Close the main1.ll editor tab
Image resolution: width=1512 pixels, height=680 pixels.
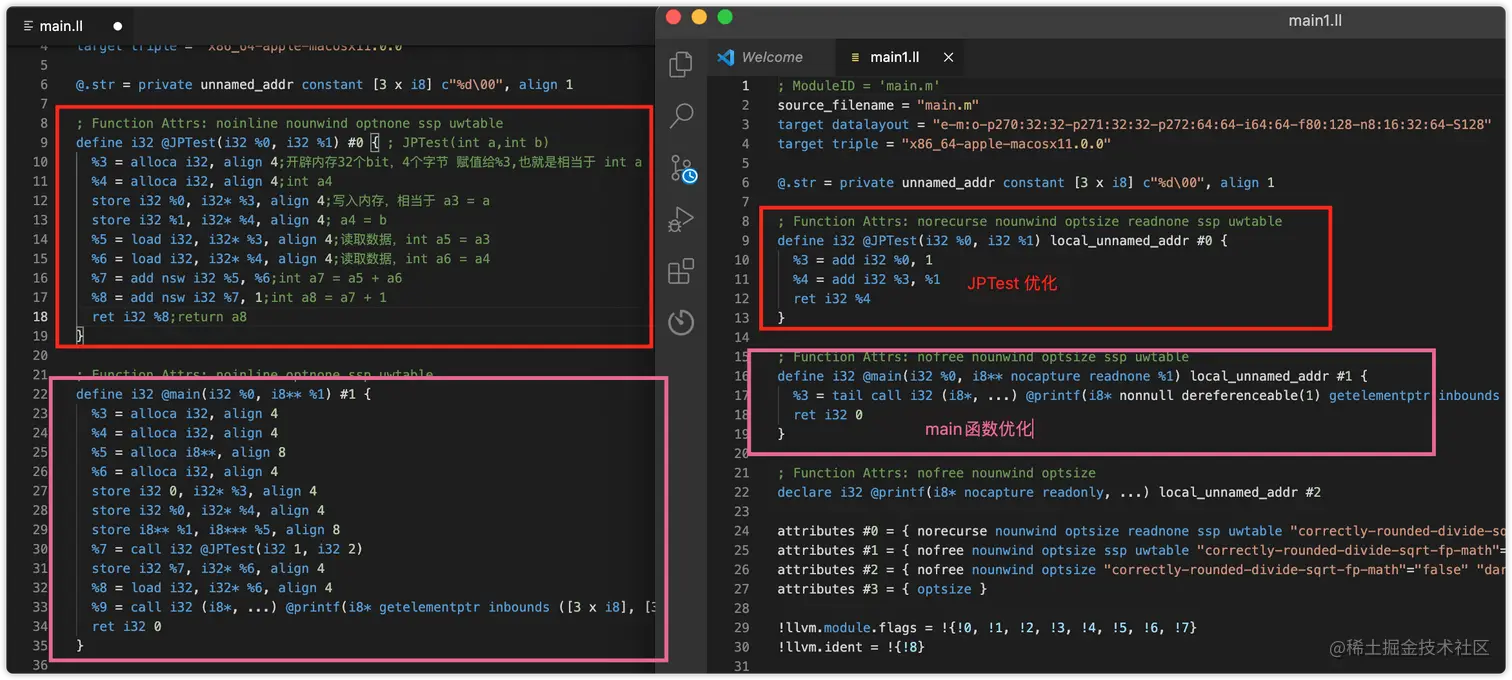[948, 57]
